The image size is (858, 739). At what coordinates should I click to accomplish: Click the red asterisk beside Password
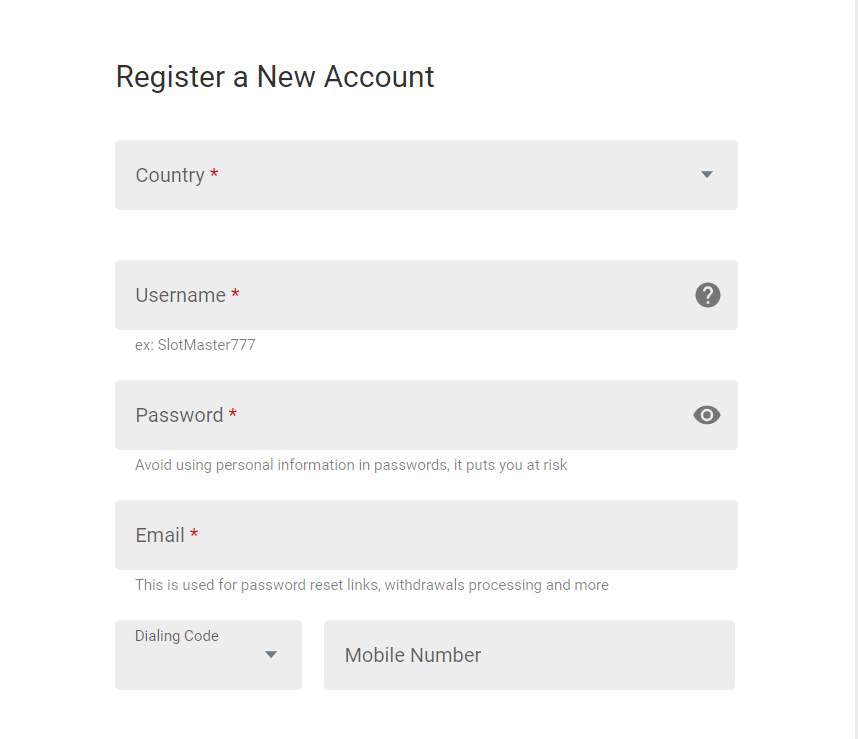(x=233, y=413)
